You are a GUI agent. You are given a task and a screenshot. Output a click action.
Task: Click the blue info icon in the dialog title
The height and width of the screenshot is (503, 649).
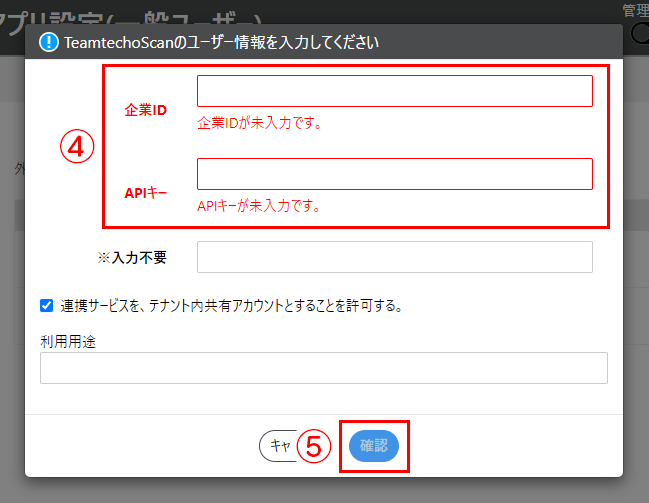click(49, 42)
